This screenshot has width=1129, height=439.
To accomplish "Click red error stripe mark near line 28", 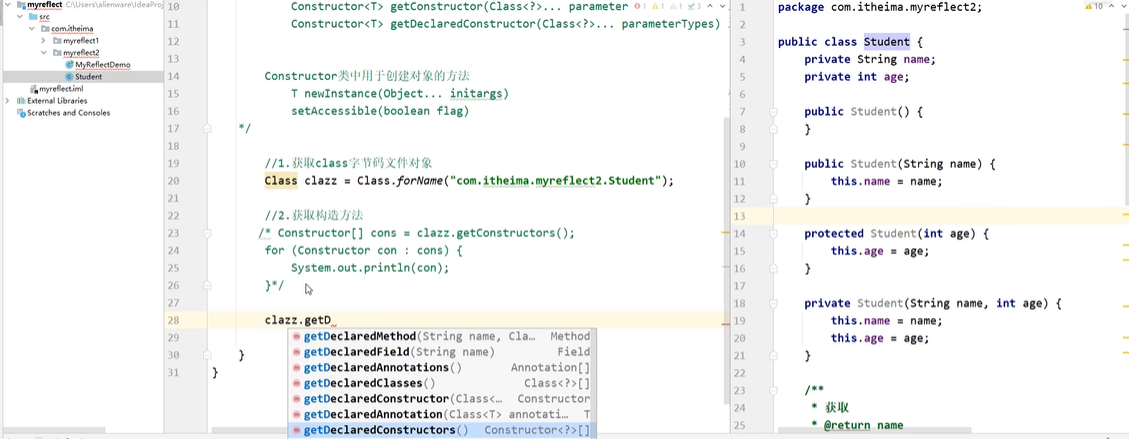I will [x=726, y=325].
